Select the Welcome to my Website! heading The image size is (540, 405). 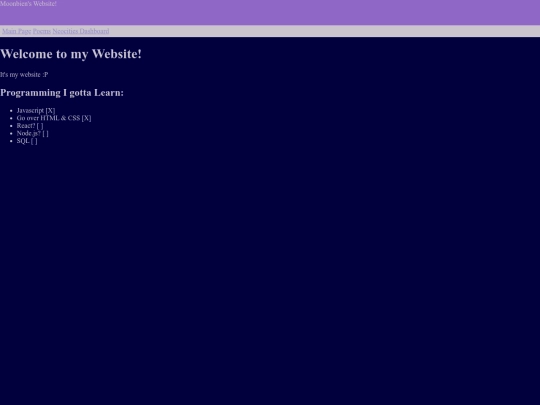click(x=71, y=54)
